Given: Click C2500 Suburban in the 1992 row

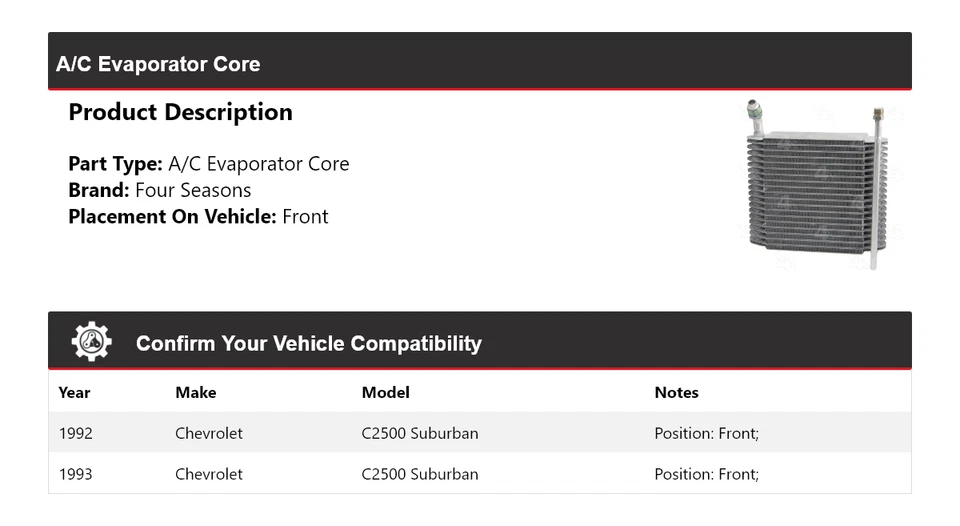Looking at the screenshot, I should 419,433.
